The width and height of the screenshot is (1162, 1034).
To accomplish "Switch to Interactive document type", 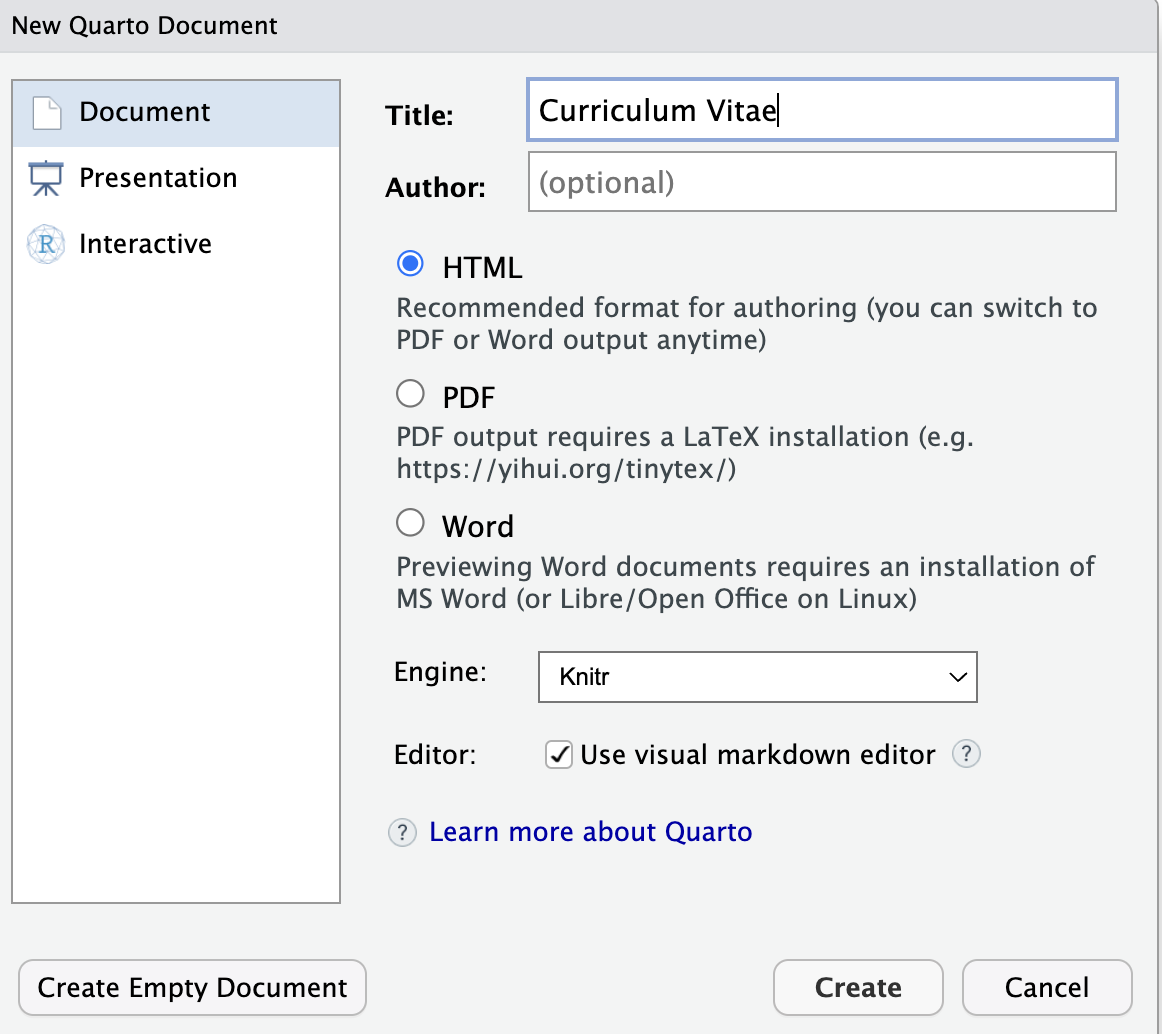I will [x=145, y=244].
